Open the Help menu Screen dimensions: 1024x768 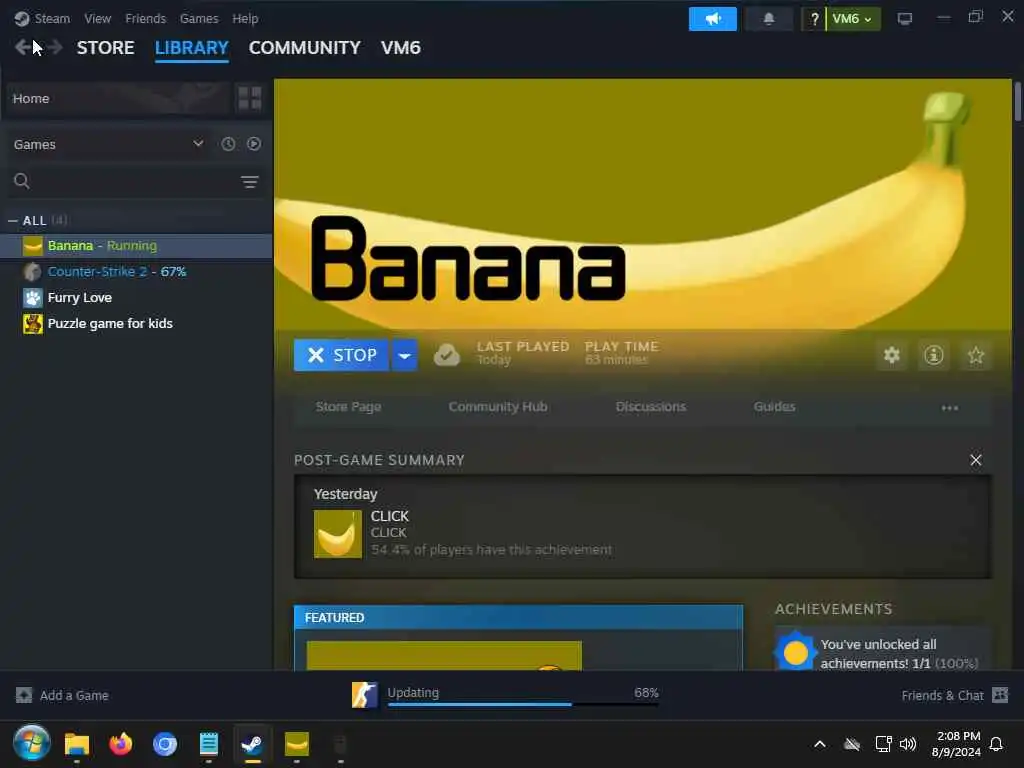coord(245,18)
